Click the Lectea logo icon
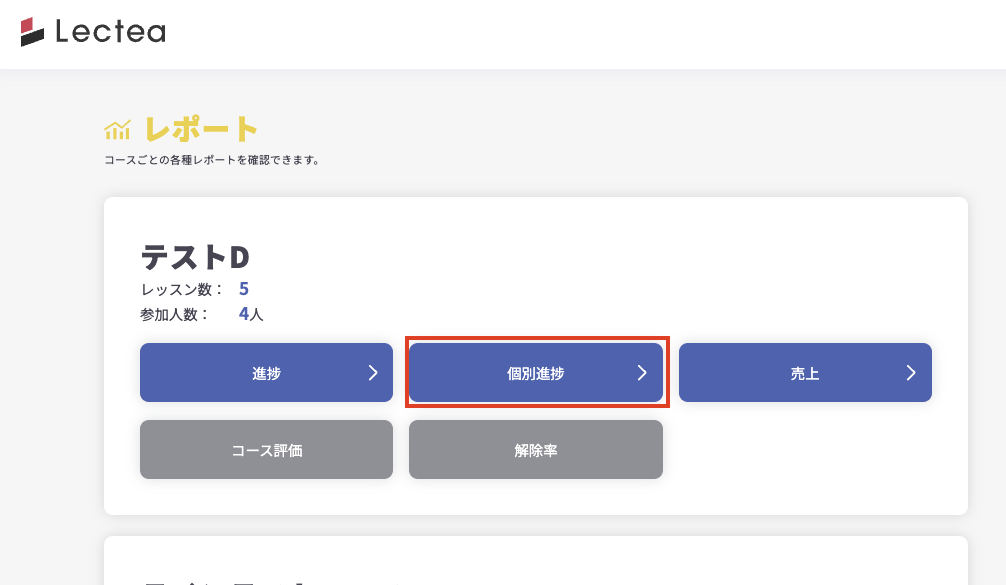The height and width of the screenshot is (585, 1006). 32,32
